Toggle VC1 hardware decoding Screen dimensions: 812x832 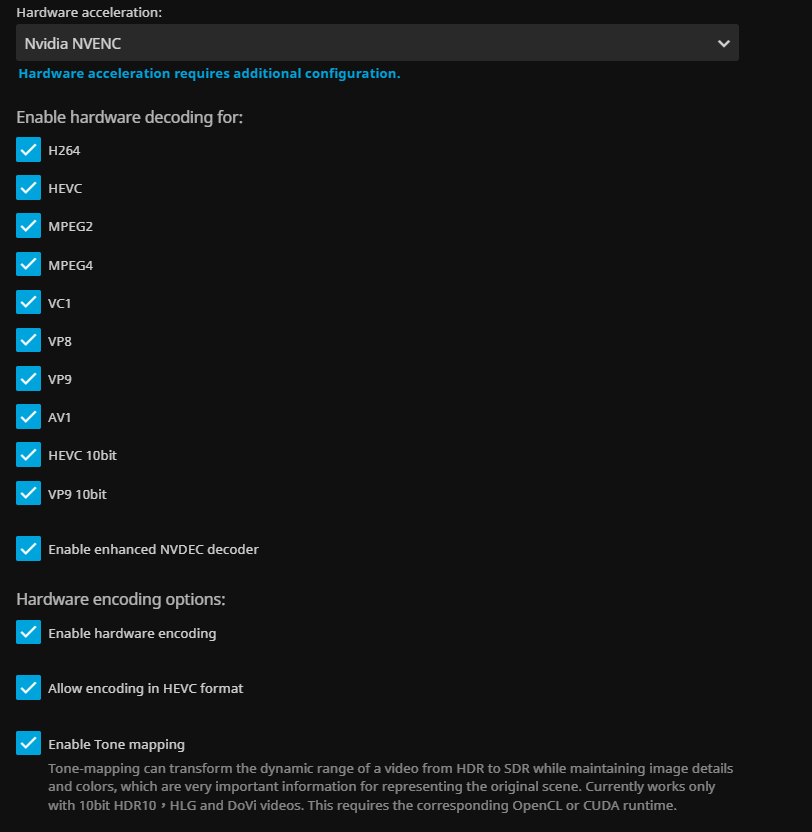tap(29, 303)
